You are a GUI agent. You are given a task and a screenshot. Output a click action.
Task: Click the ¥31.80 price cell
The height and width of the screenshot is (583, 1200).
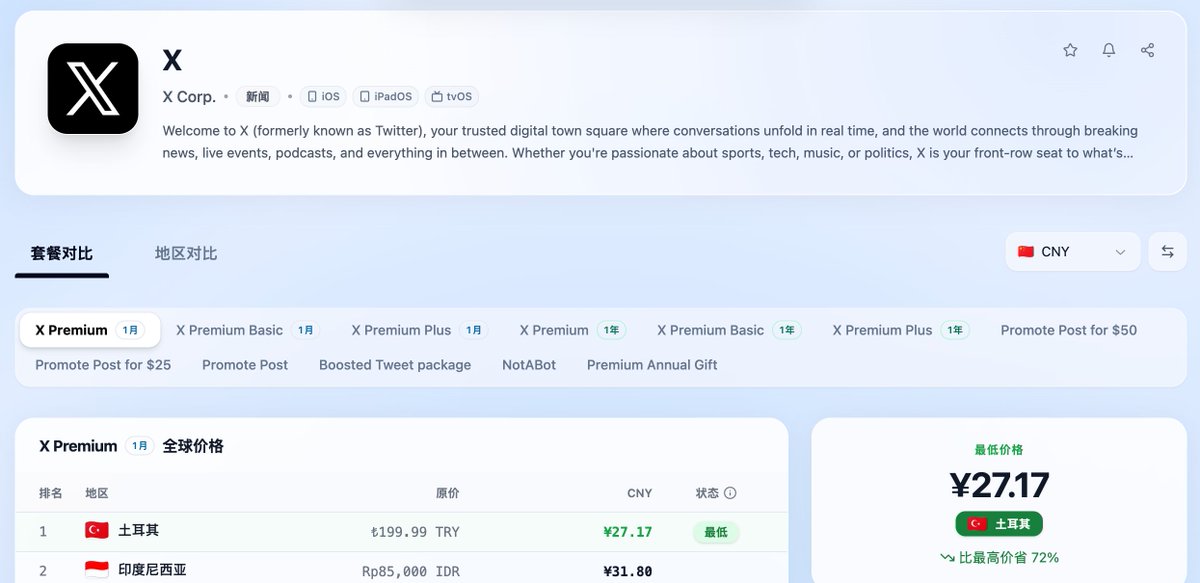(628, 572)
